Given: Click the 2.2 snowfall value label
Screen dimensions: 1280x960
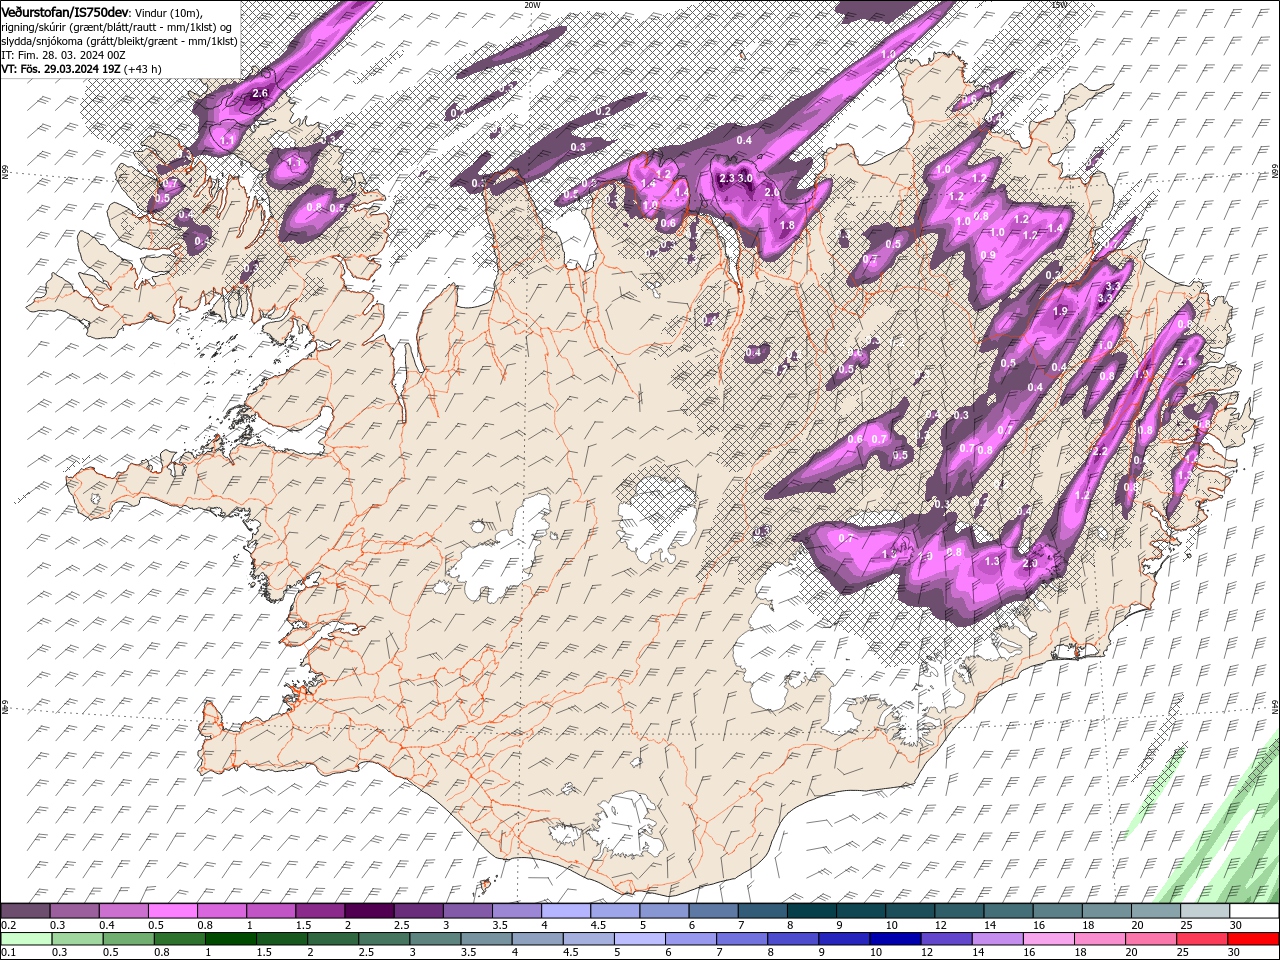Looking at the screenshot, I should 1101,451.
